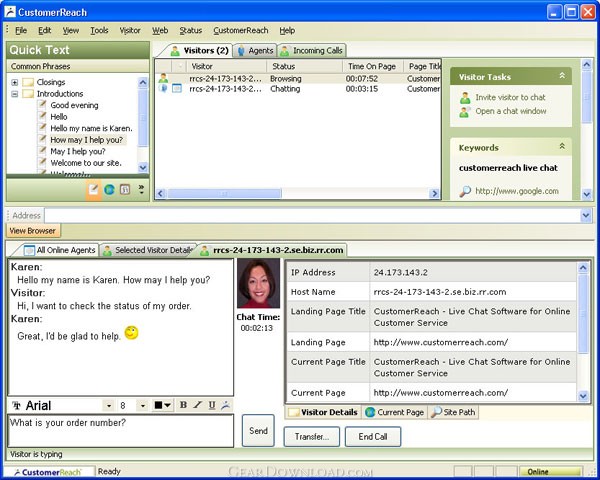Toggle italic formatting

[x=197, y=405]
